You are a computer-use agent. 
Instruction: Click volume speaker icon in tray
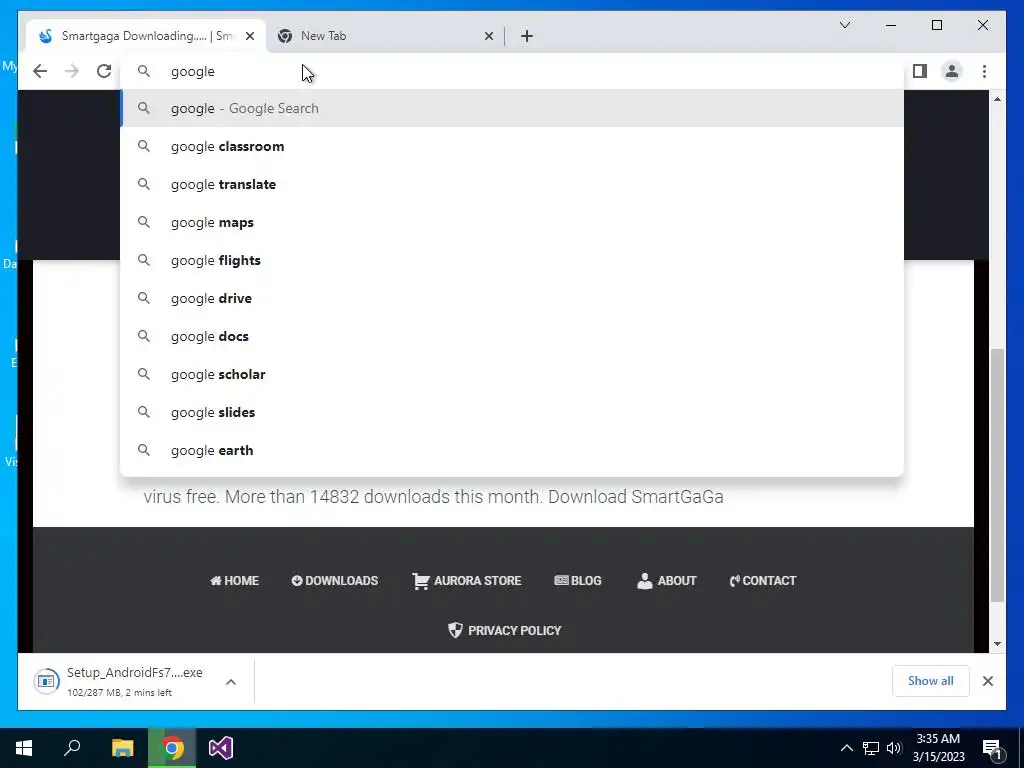pyautogui.click(x=894, y=748)
